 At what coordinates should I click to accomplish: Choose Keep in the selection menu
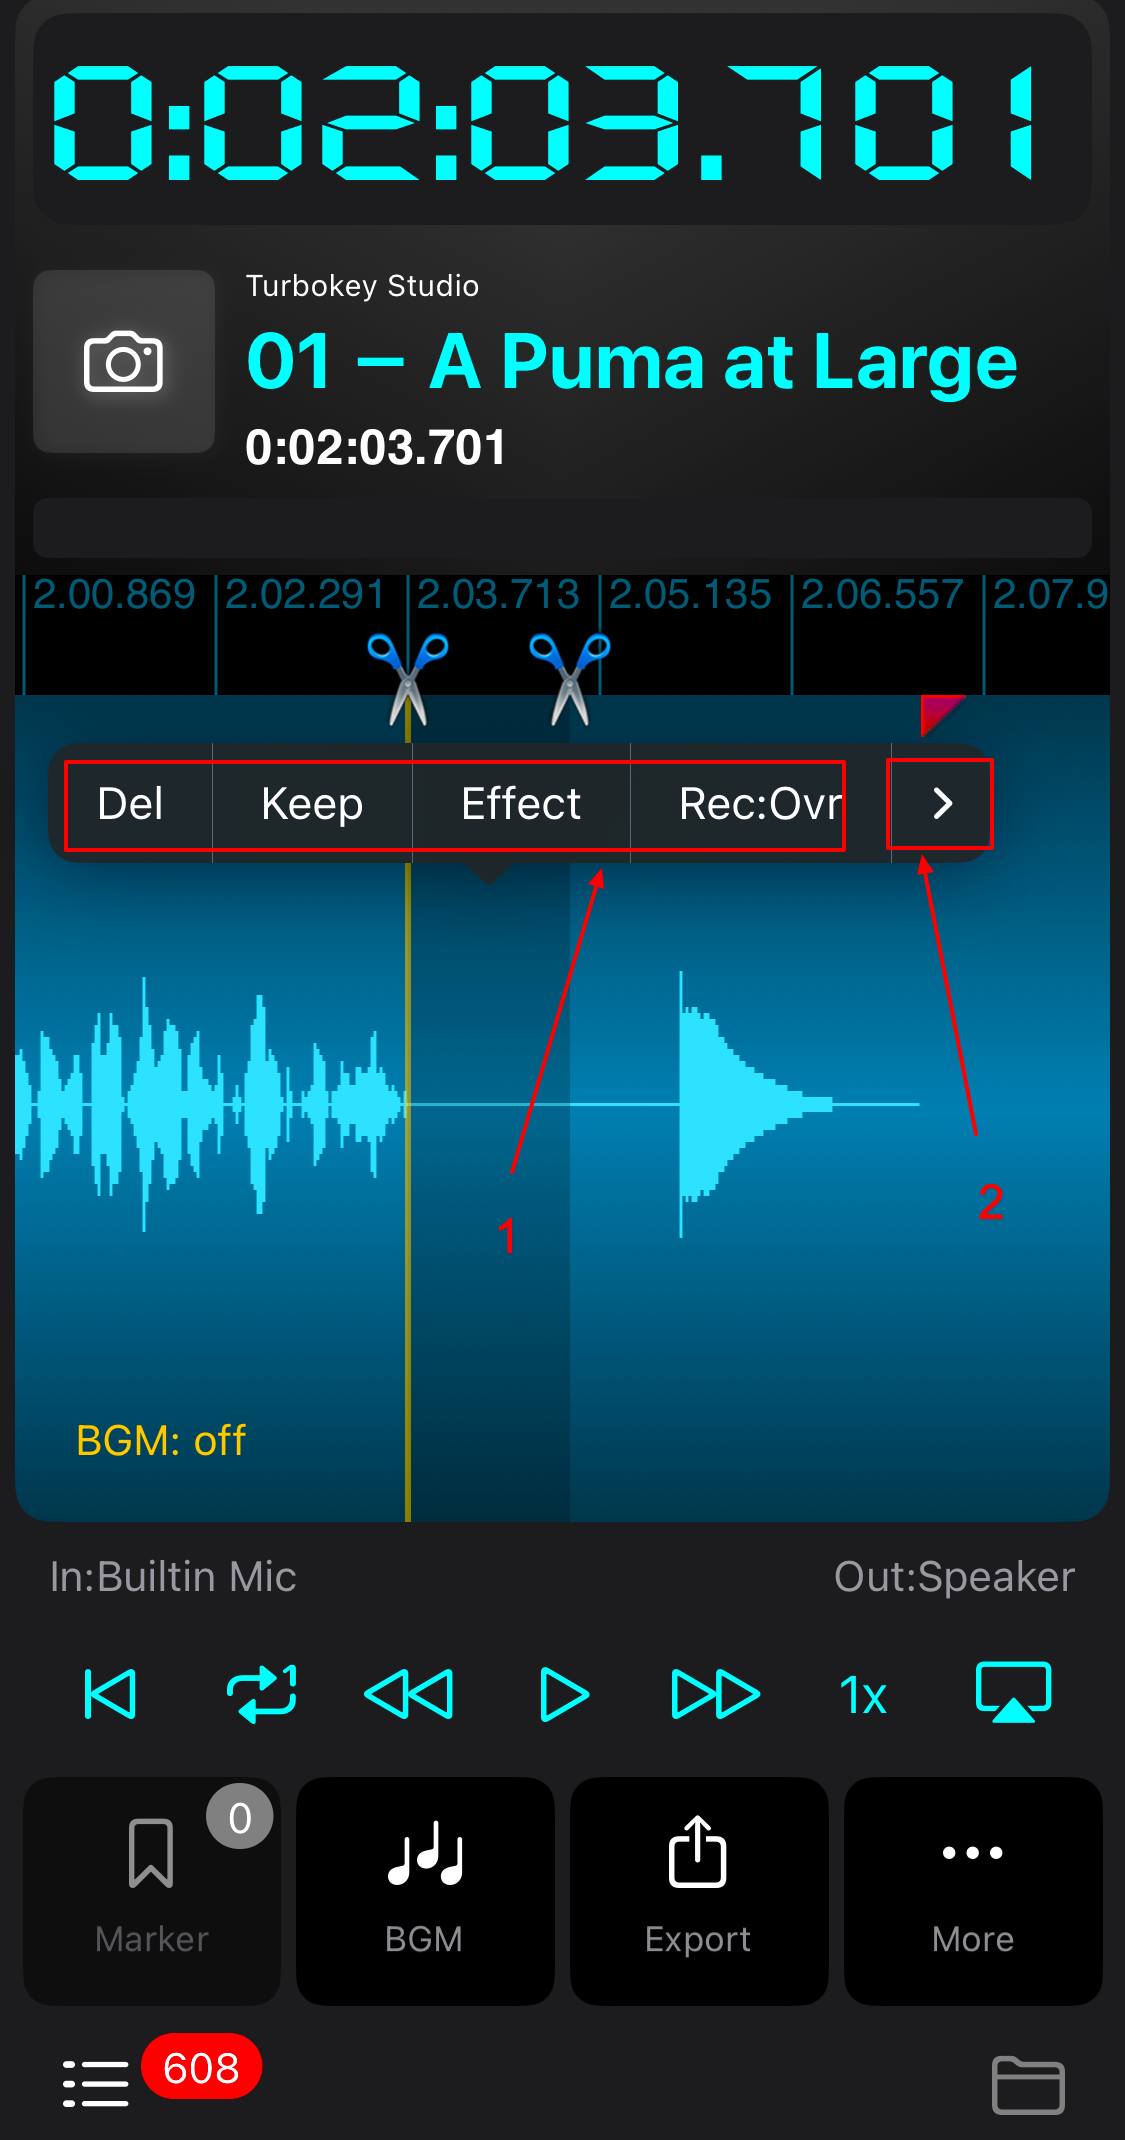pyautogui.click(x=312, y=804)
